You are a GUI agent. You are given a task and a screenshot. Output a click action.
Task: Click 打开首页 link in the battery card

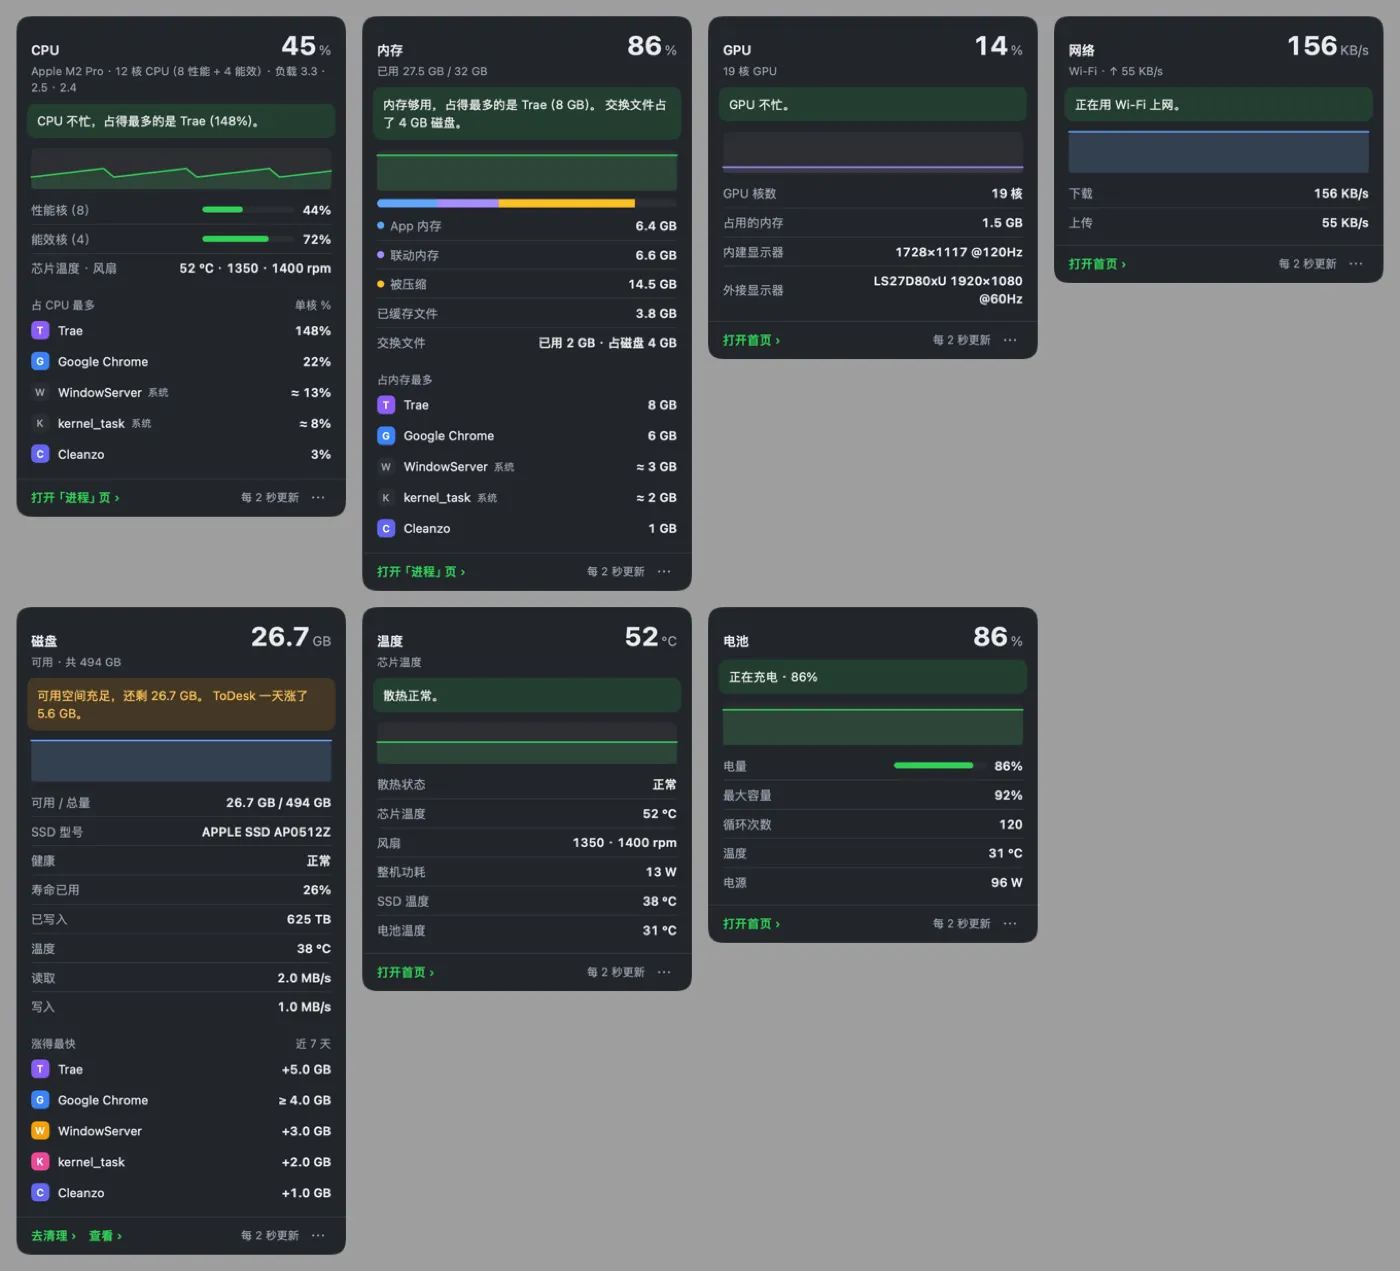pyautogui.click(x=751, y=924)
